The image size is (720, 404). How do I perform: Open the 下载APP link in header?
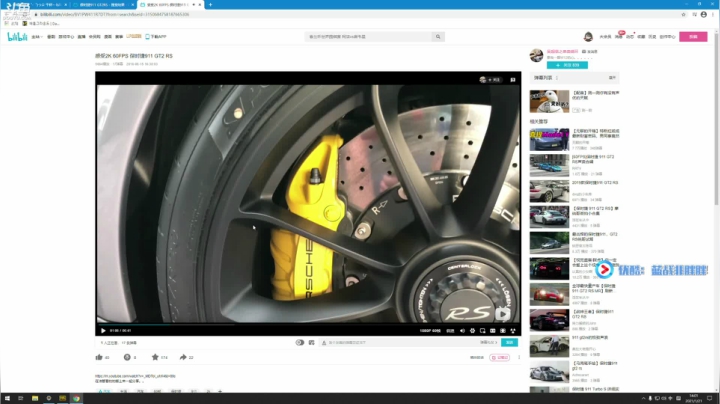pyautogui.click(x=156, y=37)
